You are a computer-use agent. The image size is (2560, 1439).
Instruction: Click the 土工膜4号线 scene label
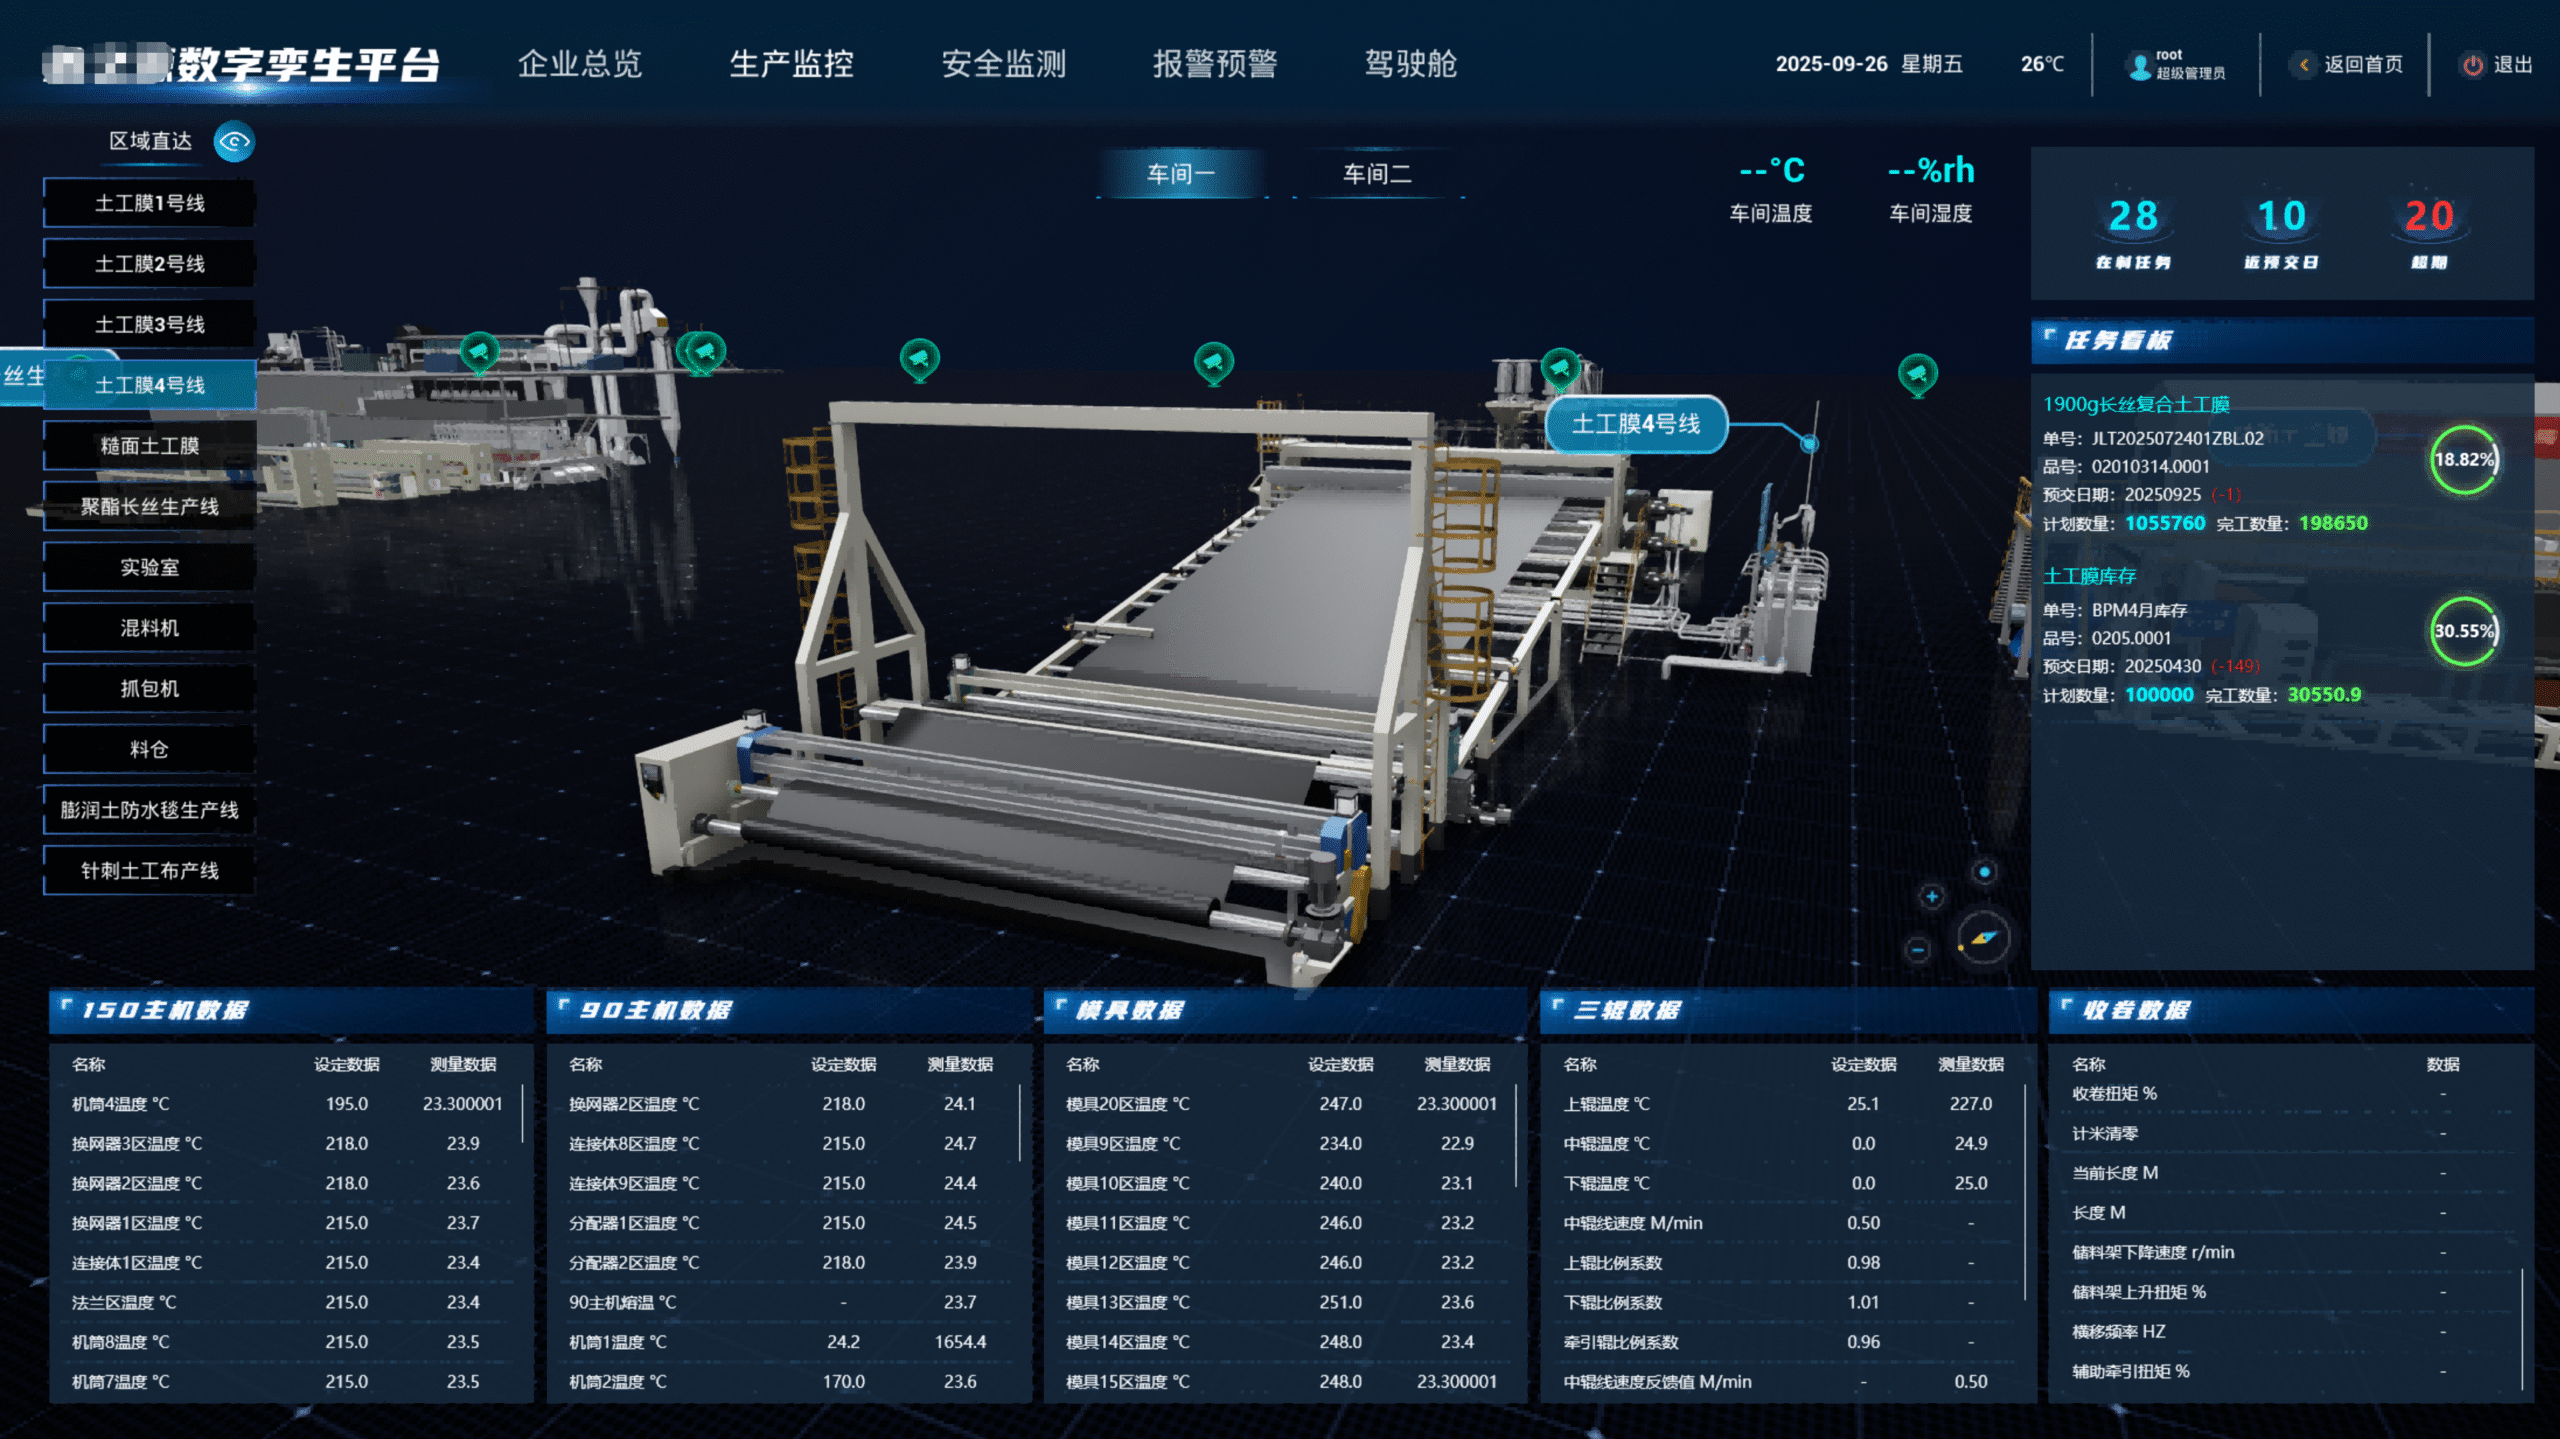(1636, 424)
